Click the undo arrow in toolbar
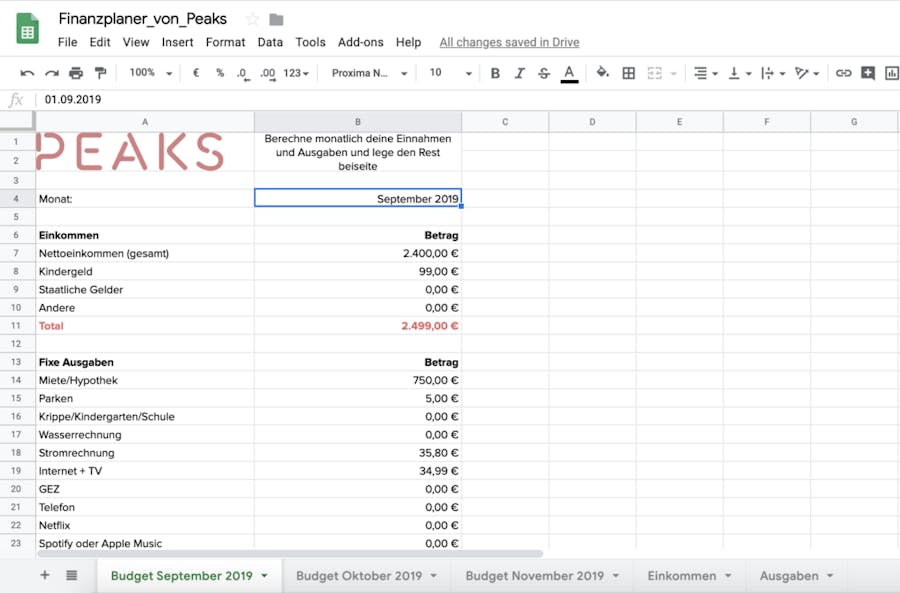 click(x=27, y=73)
